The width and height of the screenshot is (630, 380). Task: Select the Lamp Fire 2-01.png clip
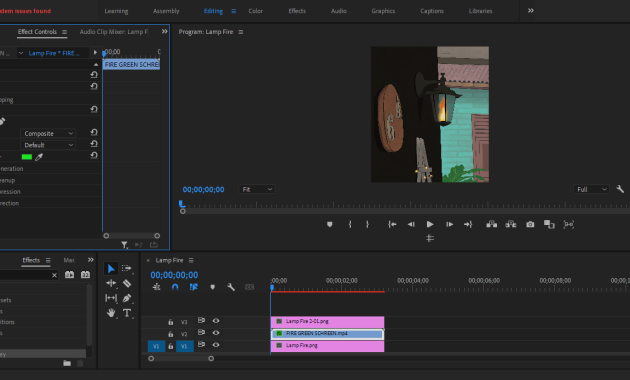click(x=327, y=321)
